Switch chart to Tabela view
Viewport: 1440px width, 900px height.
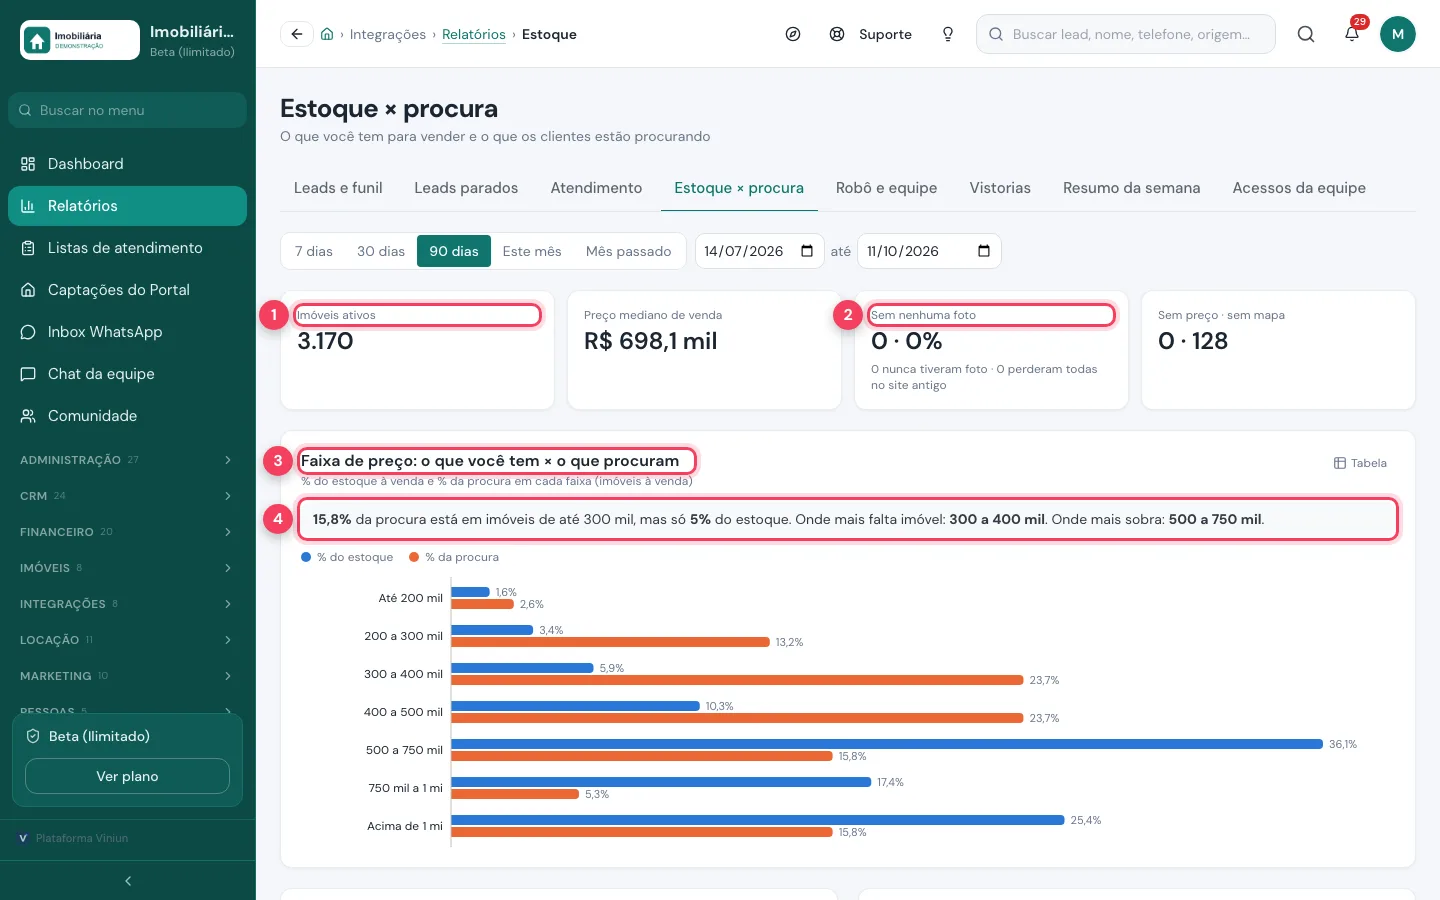[1360, 463]
